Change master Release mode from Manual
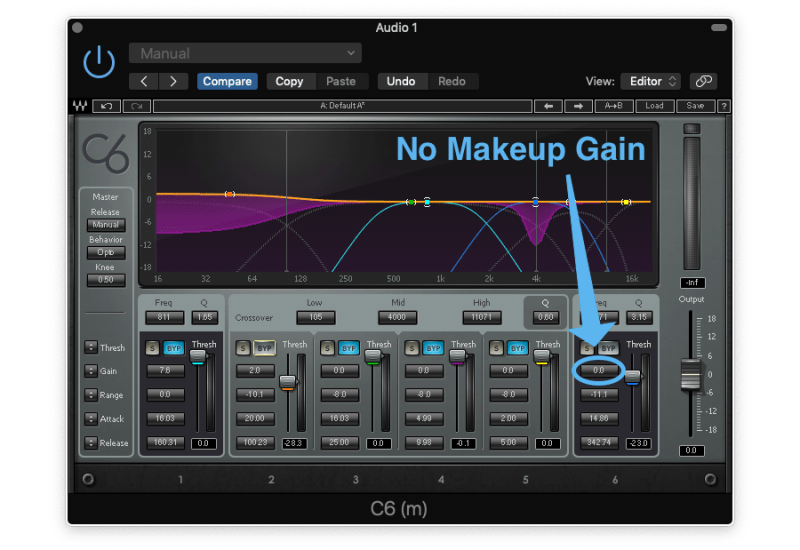 coord(106,224)
